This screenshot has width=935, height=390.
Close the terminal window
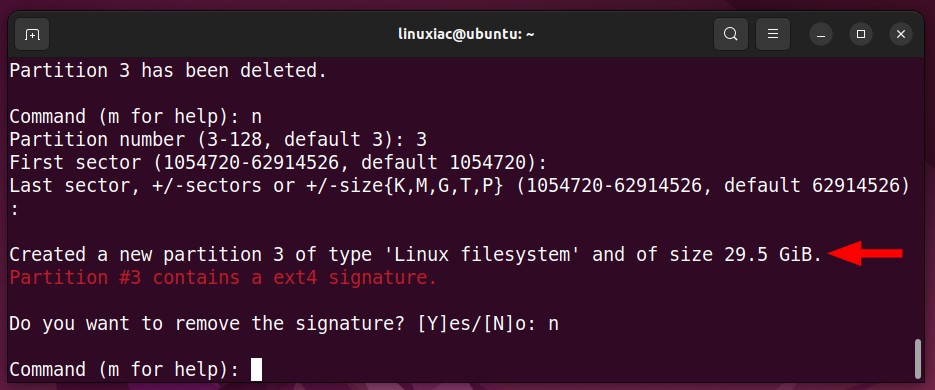900,35
